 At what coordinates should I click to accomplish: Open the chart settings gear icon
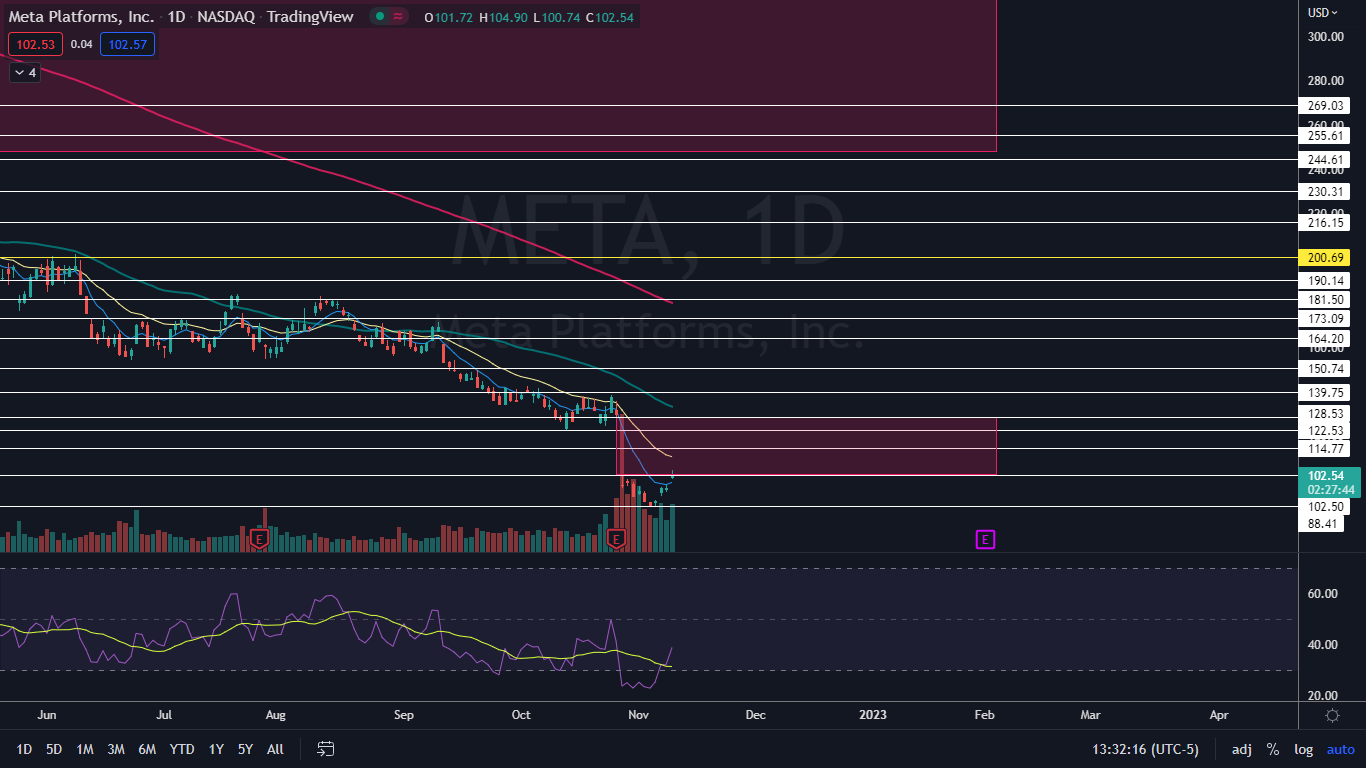(1332, 715)
